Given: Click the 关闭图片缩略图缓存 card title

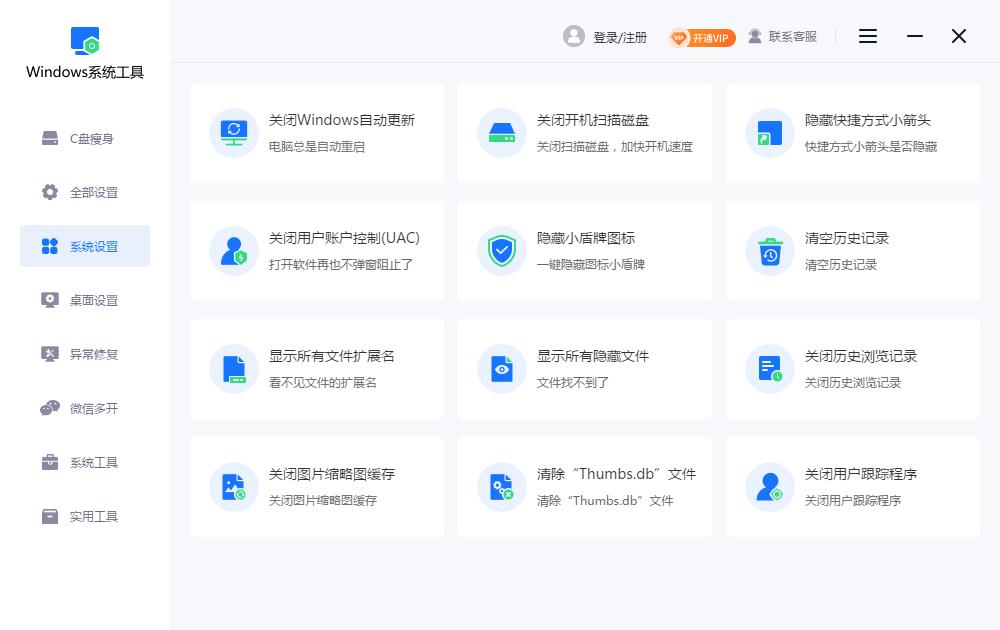Looking at the screenshot, I should click(332, 474).
